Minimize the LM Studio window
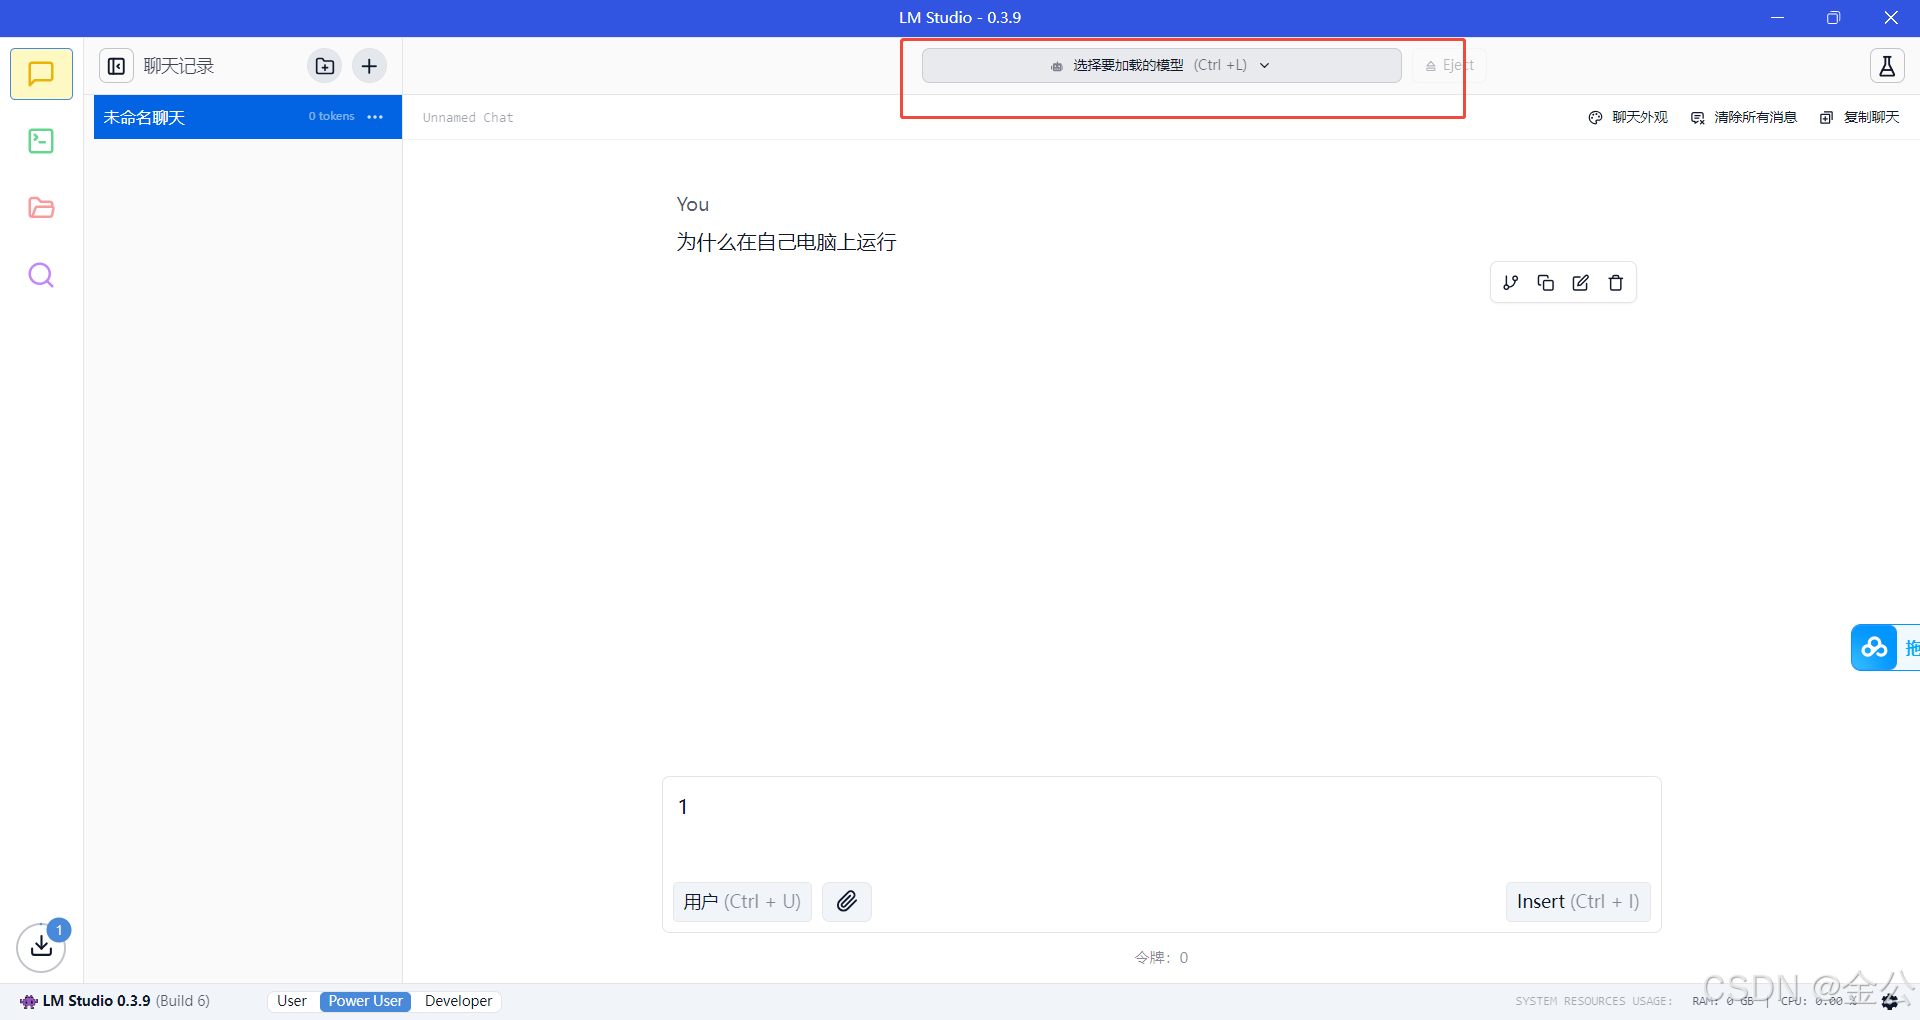 pyautogui.click(x=1777, y=18)
